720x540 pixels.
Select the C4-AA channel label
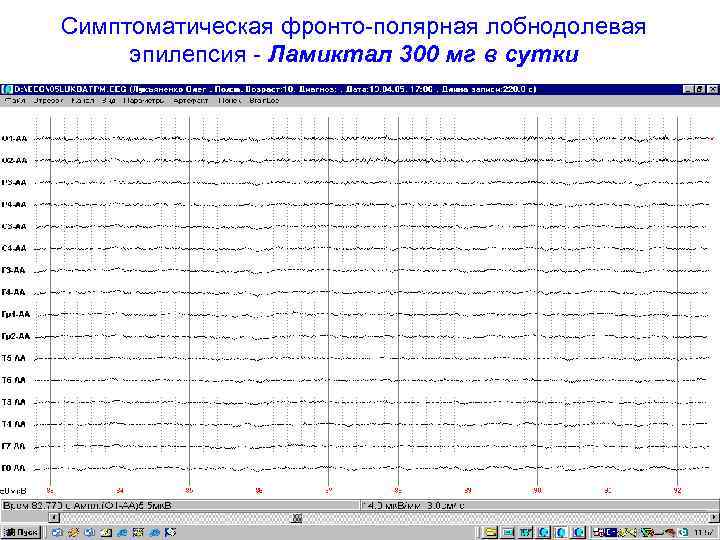(x=14, y=248)
